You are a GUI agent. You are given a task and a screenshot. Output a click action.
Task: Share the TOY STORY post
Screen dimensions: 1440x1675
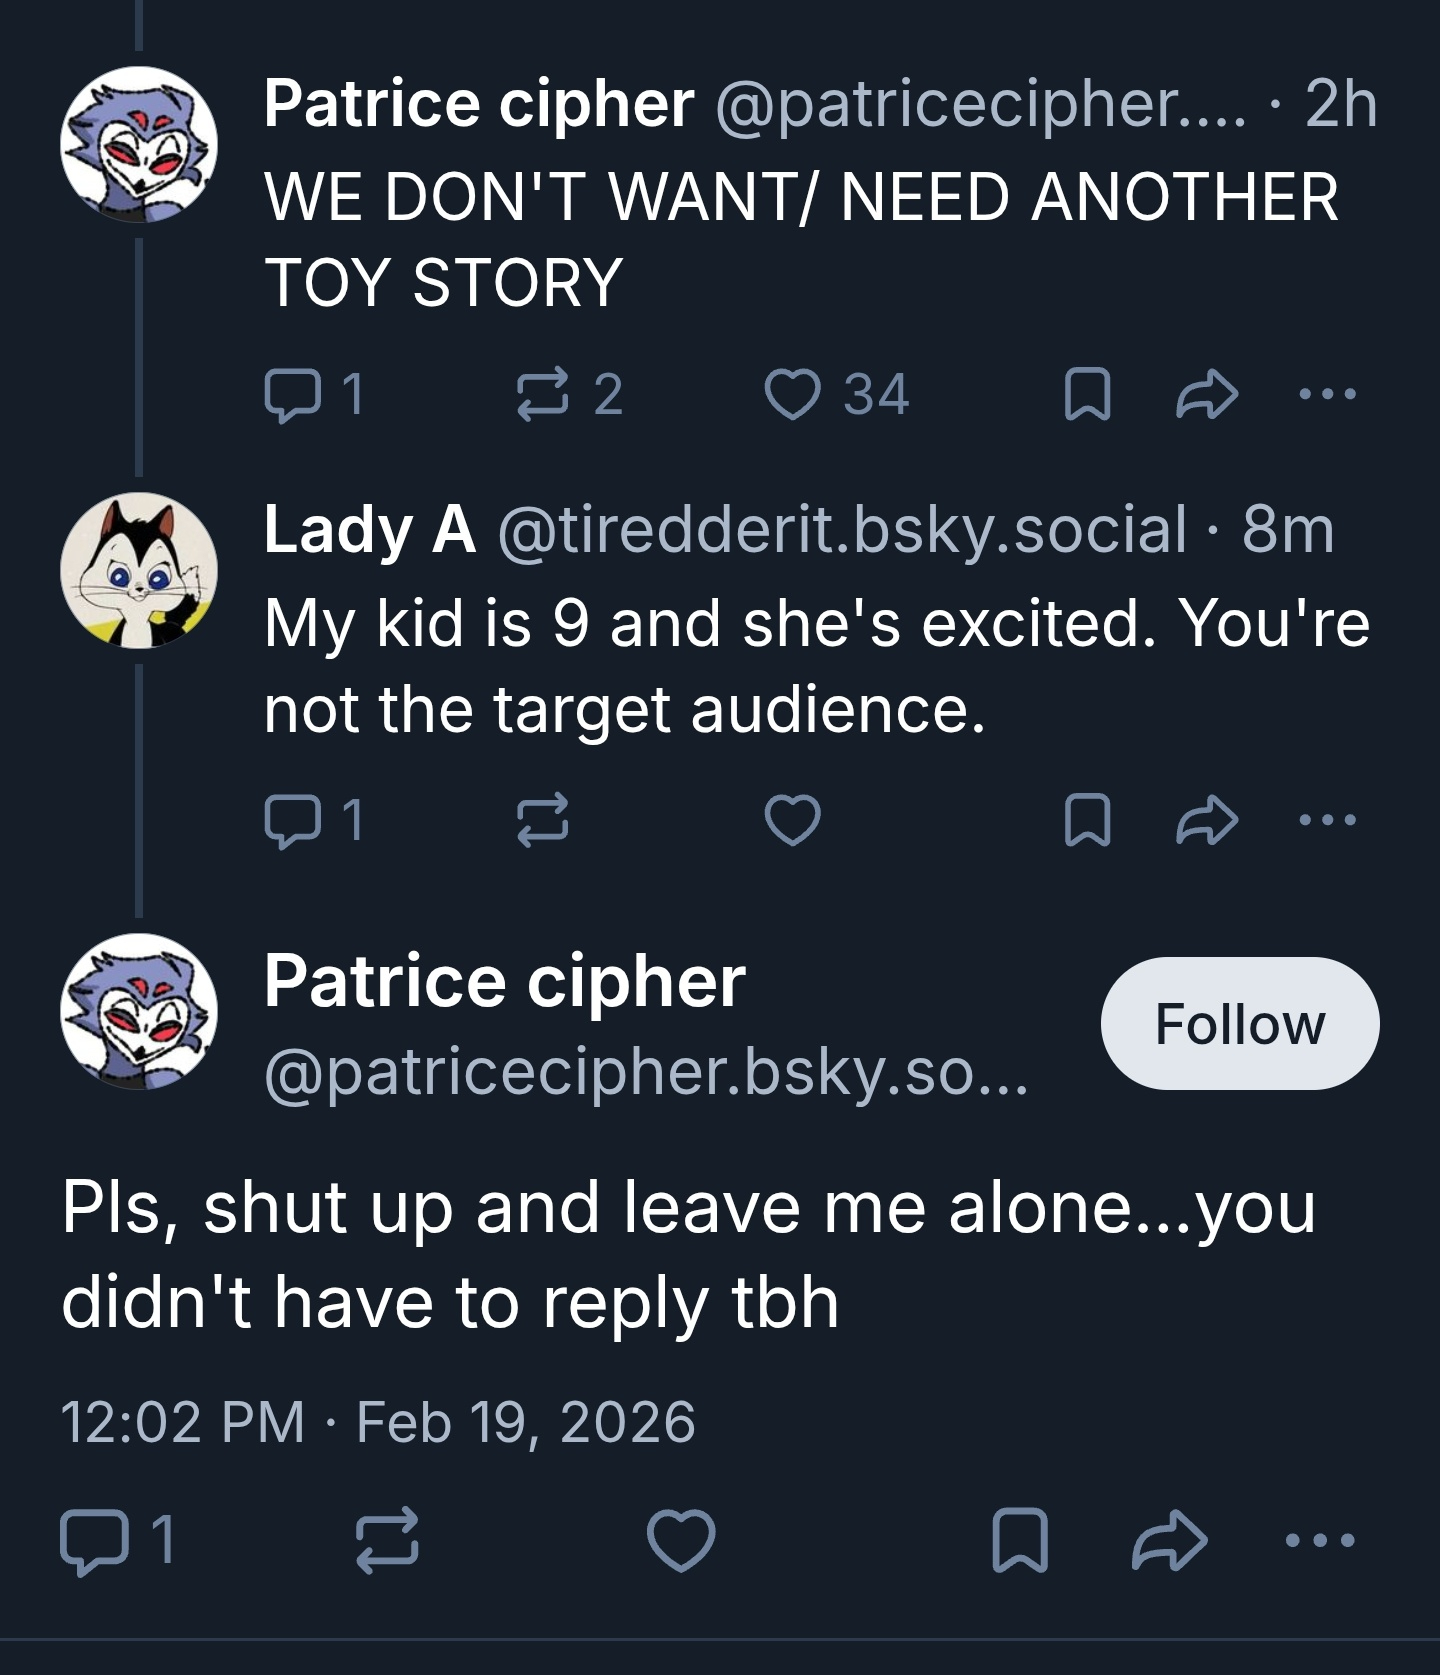(1207, 394)
